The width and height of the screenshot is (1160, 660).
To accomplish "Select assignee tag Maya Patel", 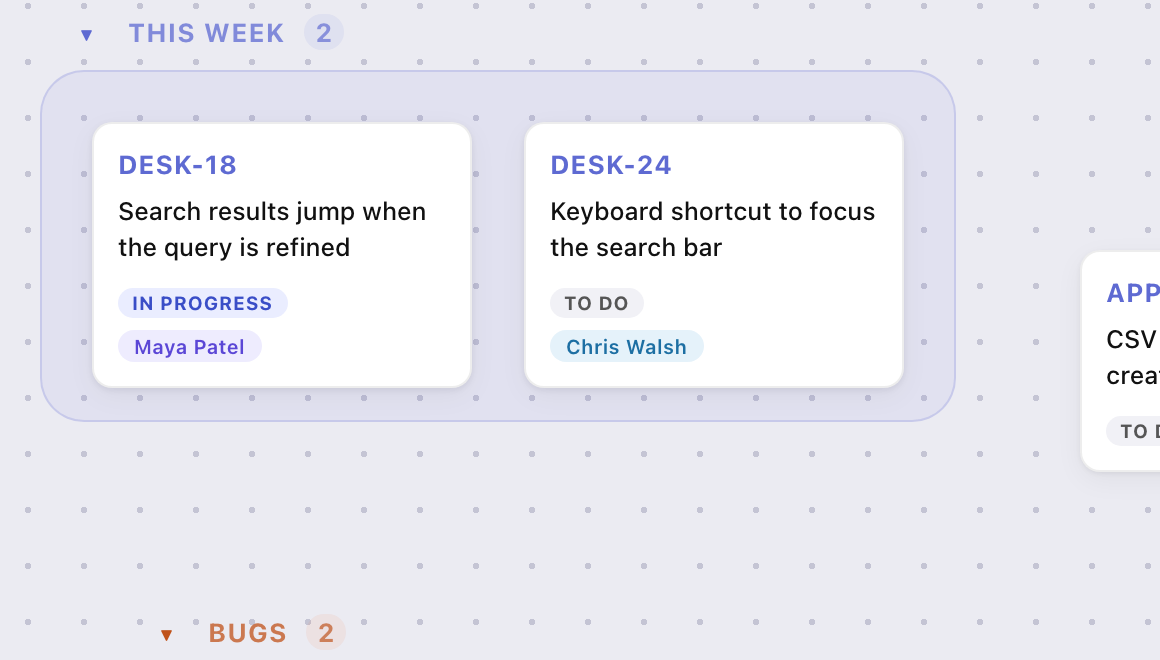I will pos(189,346).
